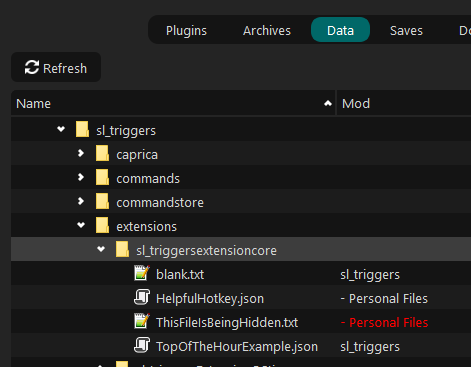The image size is (471, 367).
Task: Switch to the Plugins tab
Action: point(186,31)
